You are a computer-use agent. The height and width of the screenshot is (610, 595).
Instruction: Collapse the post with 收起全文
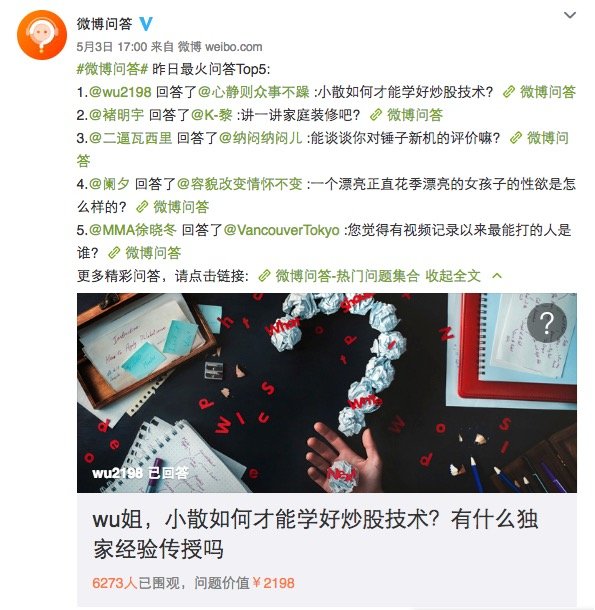[453, 276]
